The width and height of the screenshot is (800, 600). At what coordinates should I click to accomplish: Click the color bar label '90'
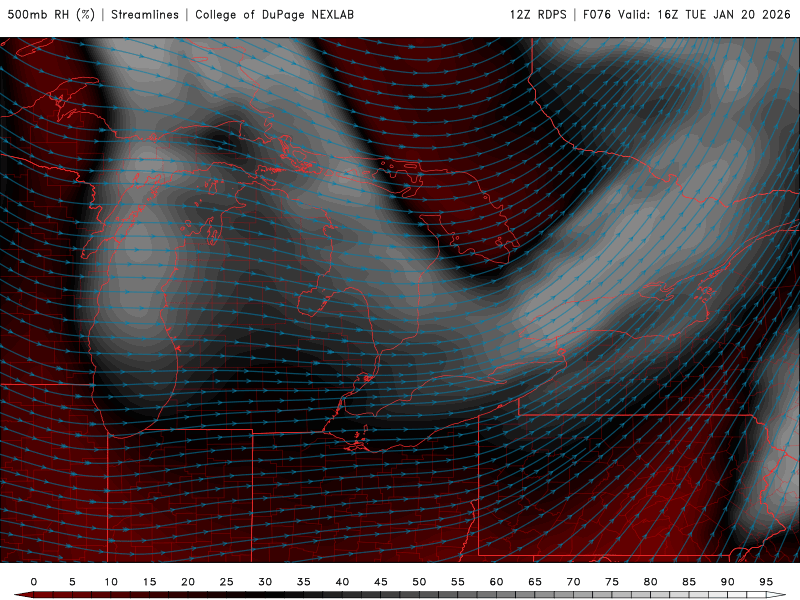click(728, 582)
